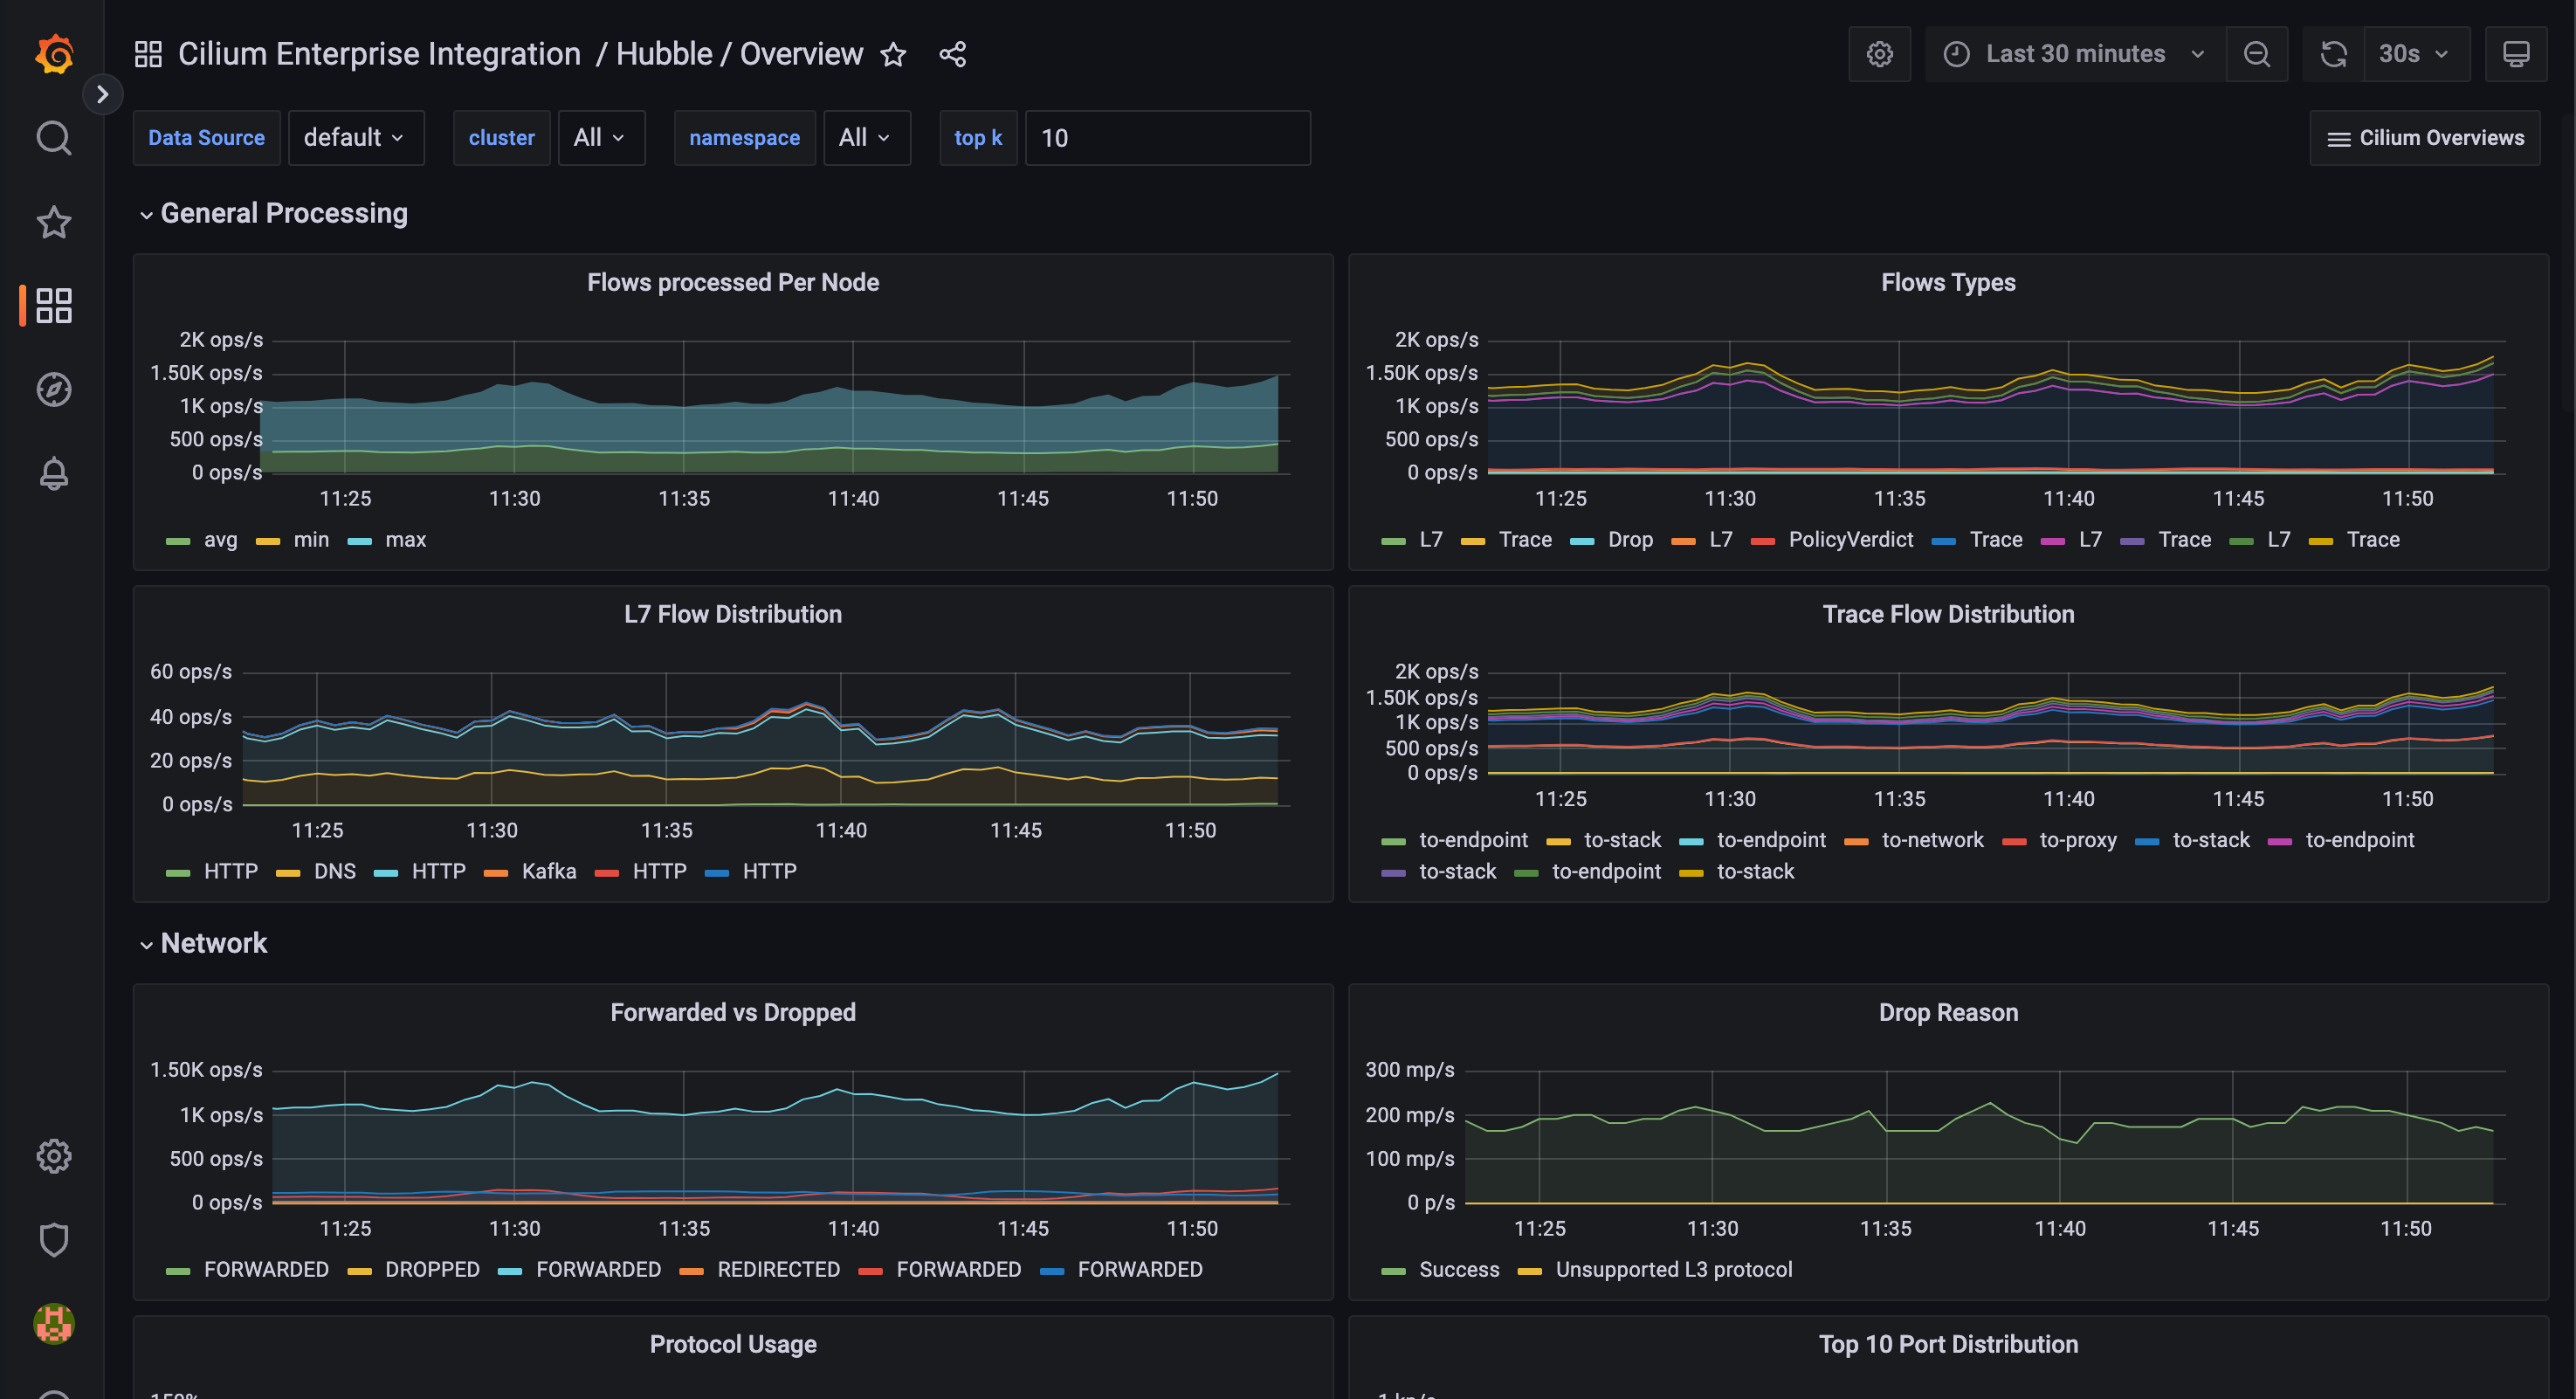The width and height of the screenshot is (2576, 1399).
Task: Click the Drop Reason panel title
Action: pyautogui.click(x=1947, y=1012)
